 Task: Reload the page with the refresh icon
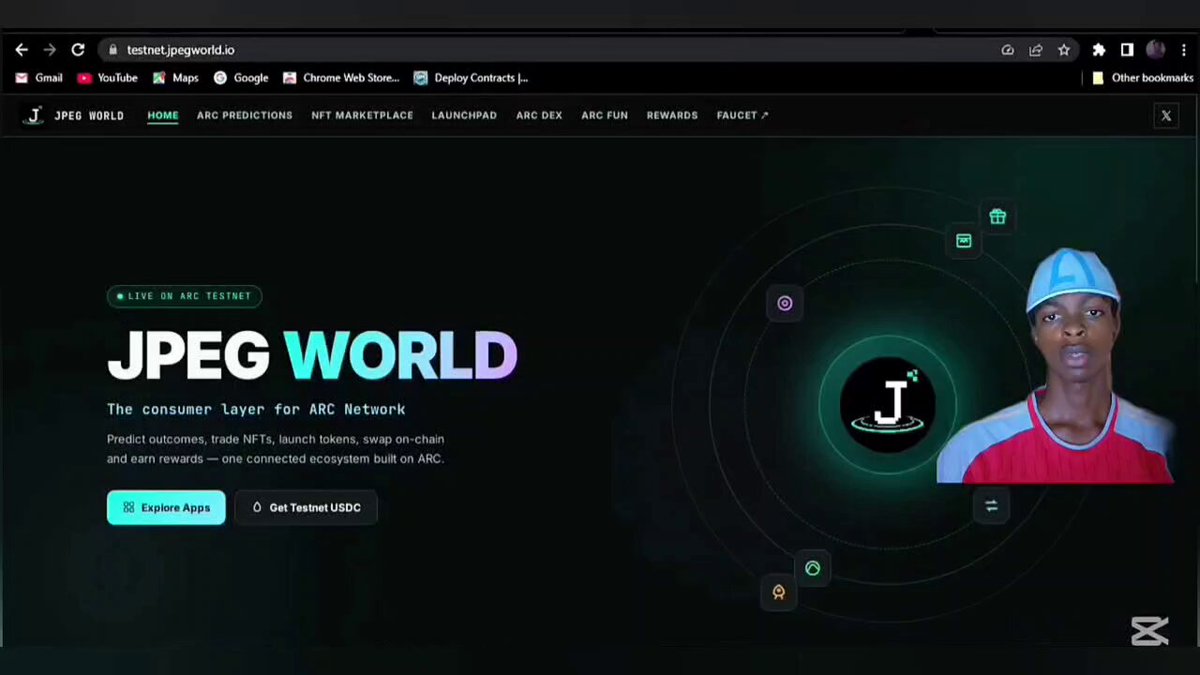click(x=78, y=50)
